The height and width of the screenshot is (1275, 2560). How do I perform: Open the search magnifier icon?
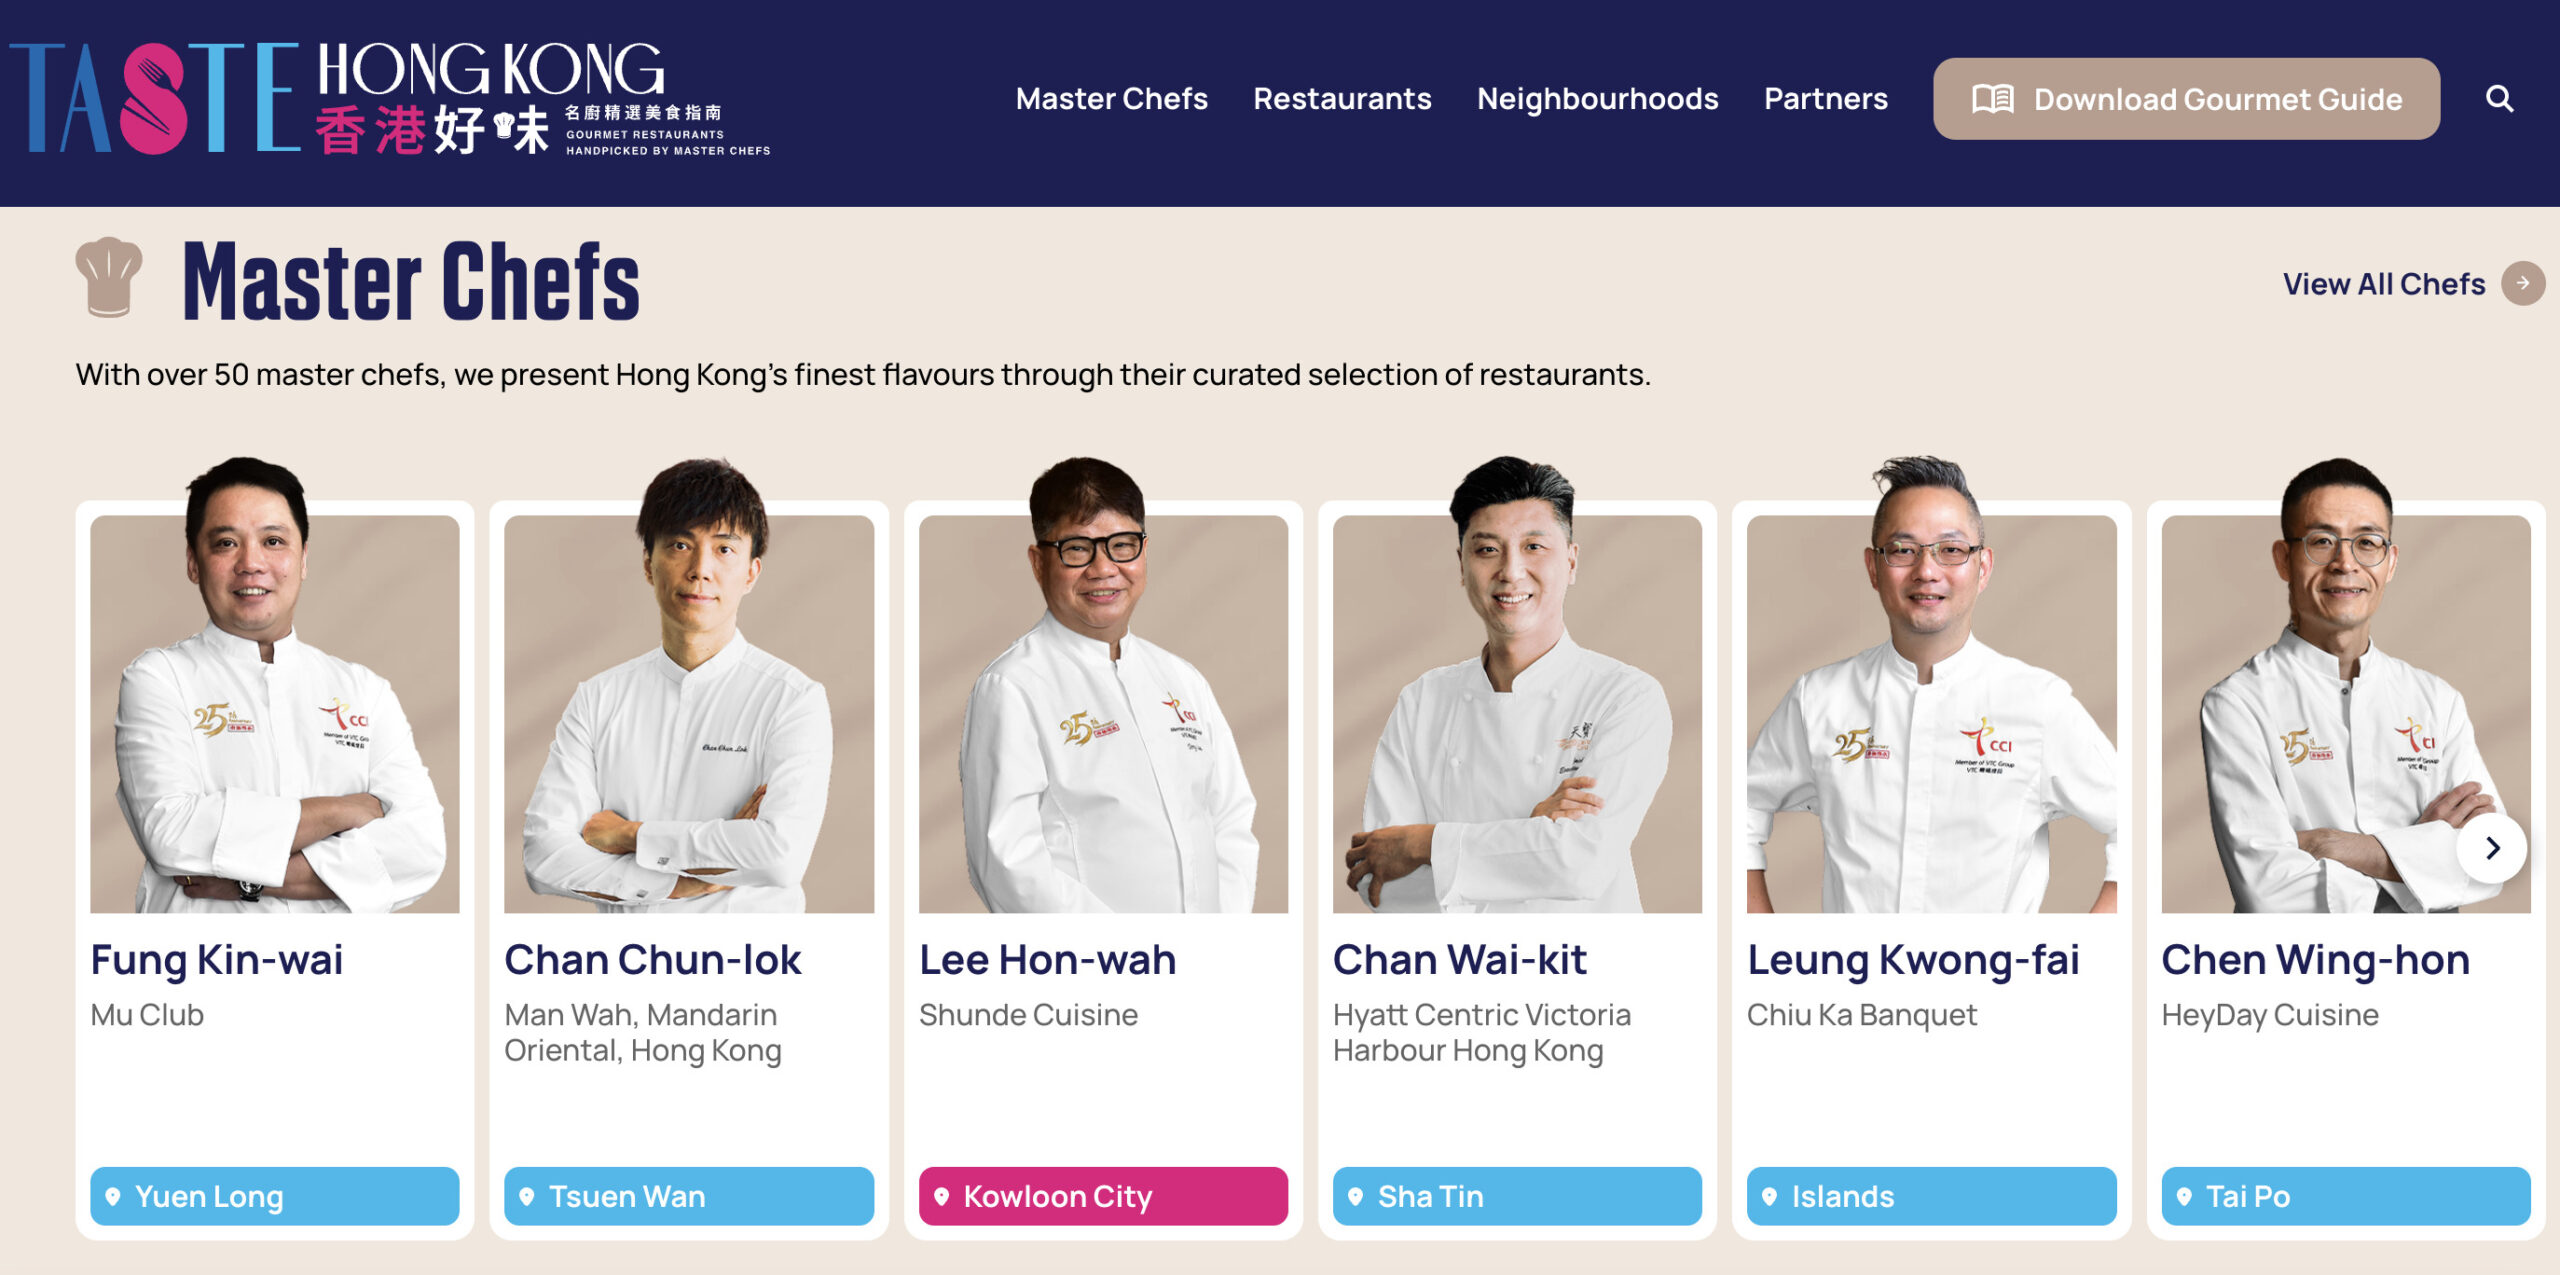2499,98
